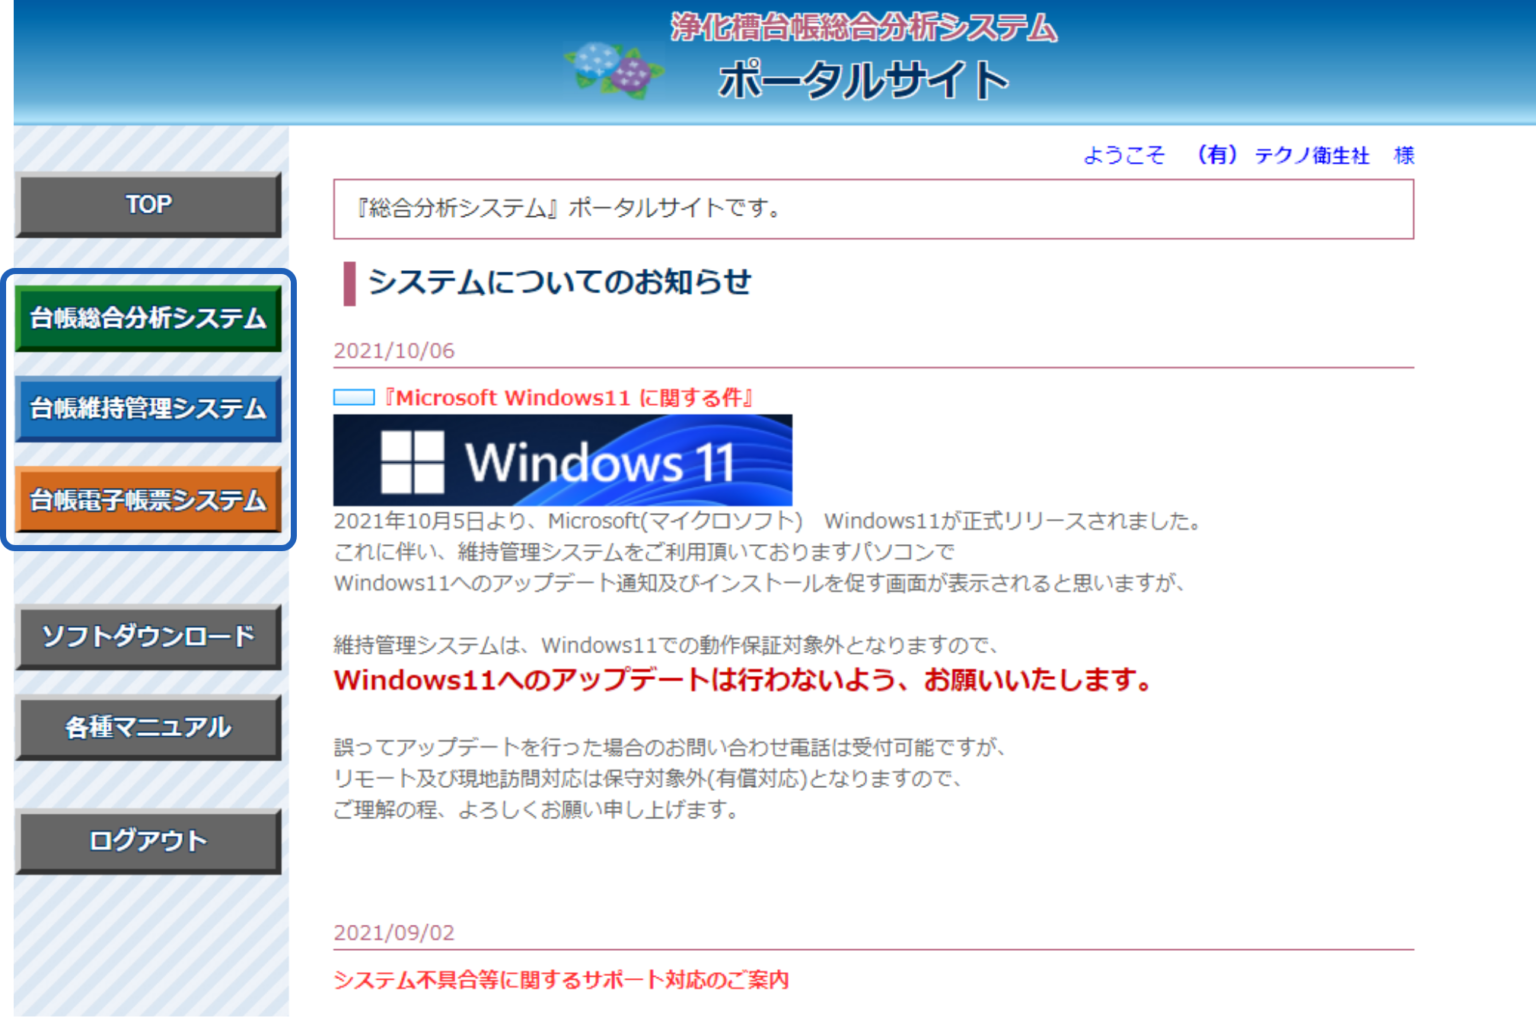
Task: Open 台帳総合分析システム green button
Action: click(x=149, y=318)
